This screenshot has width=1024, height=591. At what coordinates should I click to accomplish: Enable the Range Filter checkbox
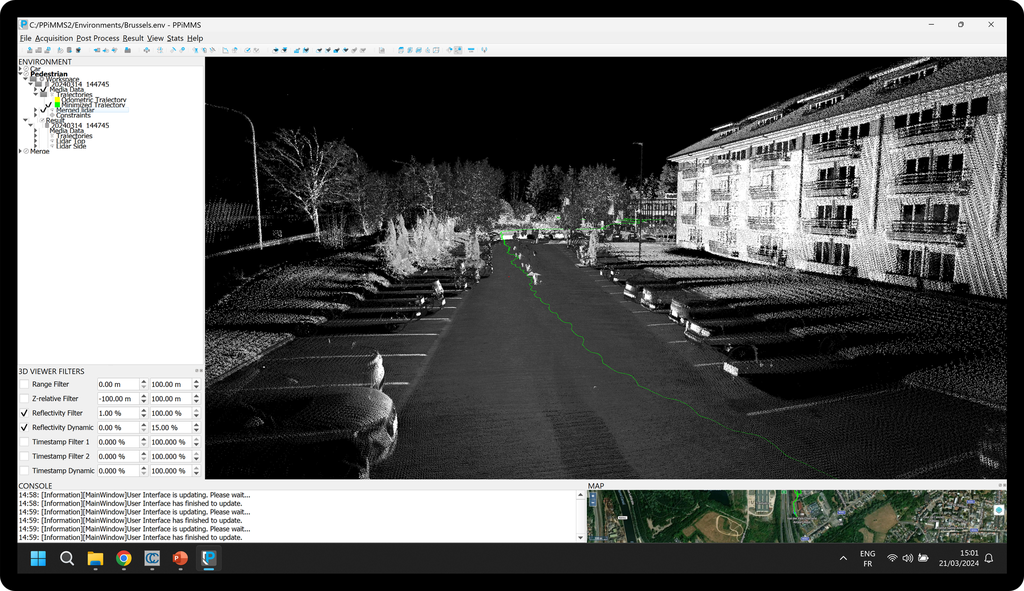click(23, 384)
